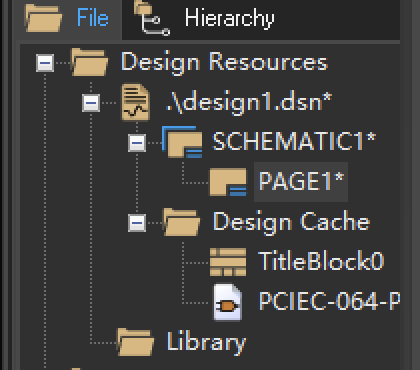Click the Design Resources folder icon
Image resolution: width=420 pixels, height=370 pixels.
[90, 62]
